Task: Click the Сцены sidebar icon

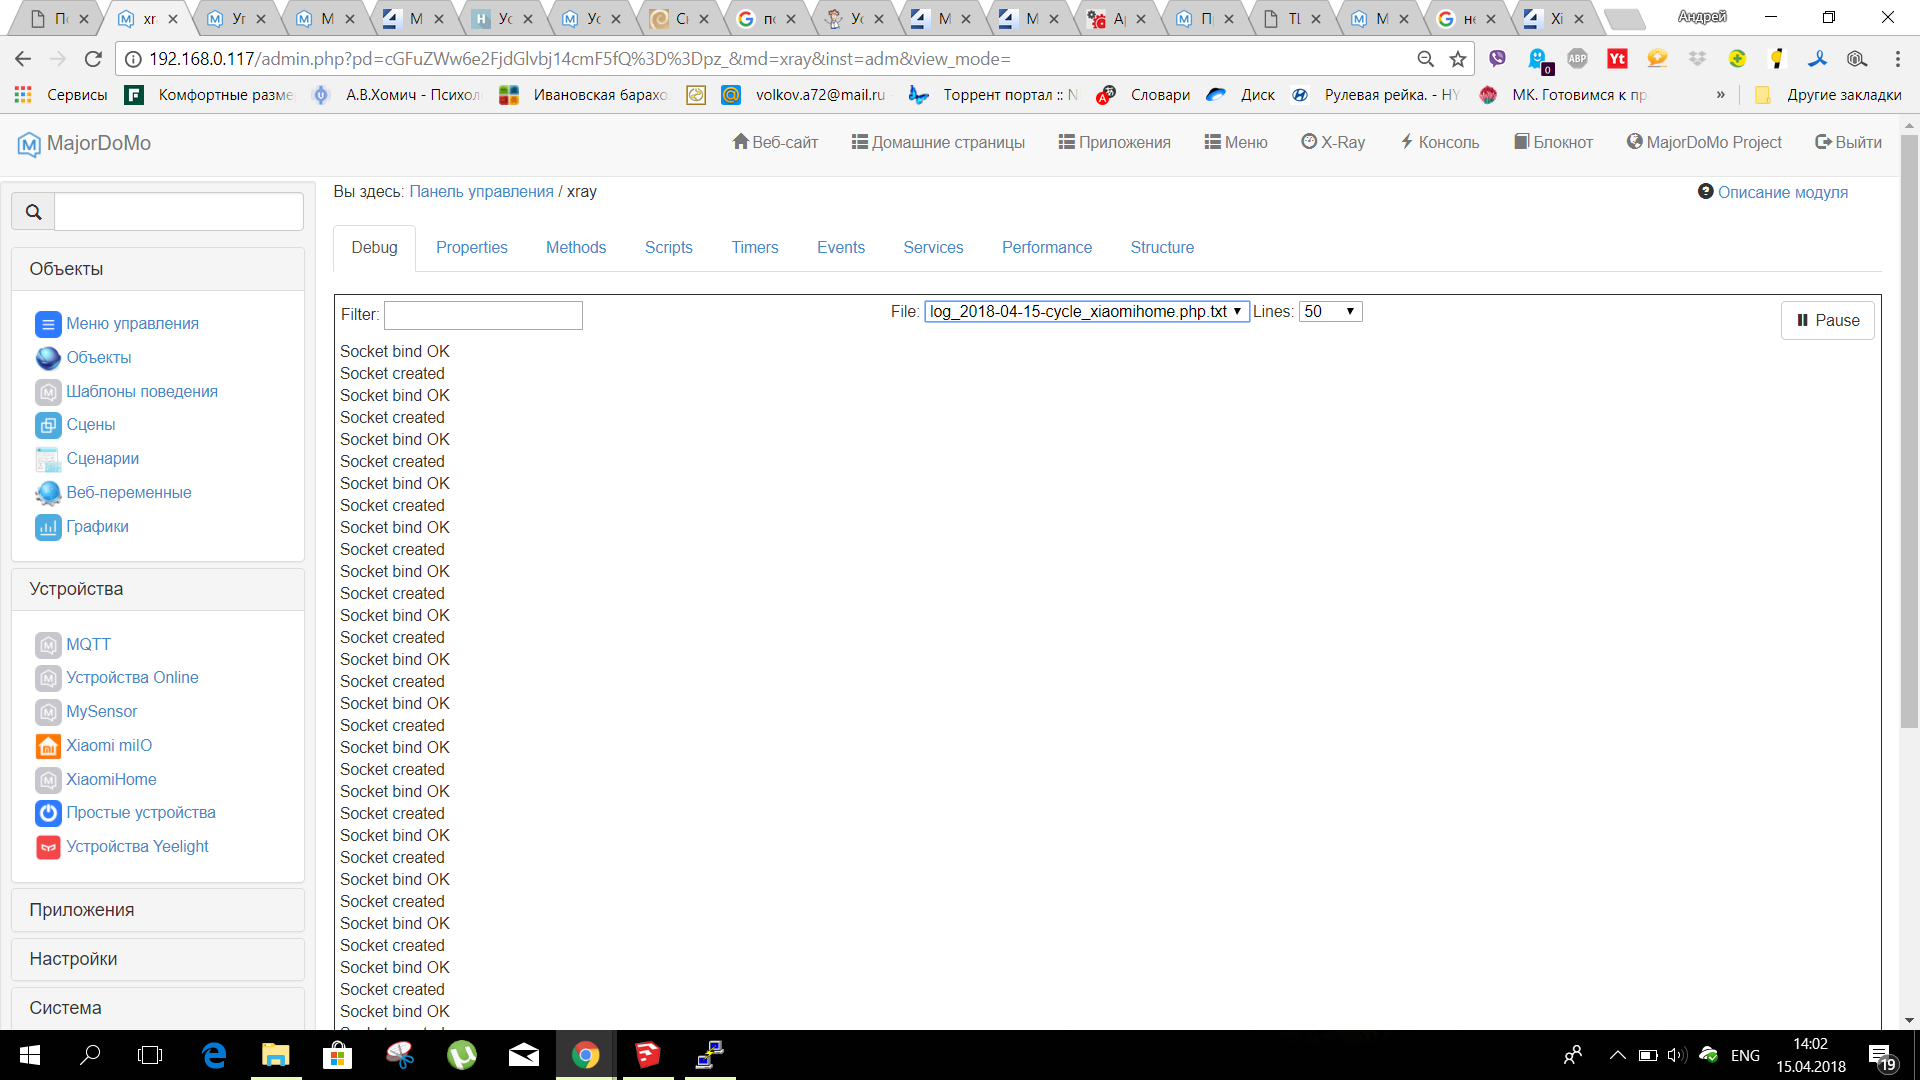Action: (48, 425)
